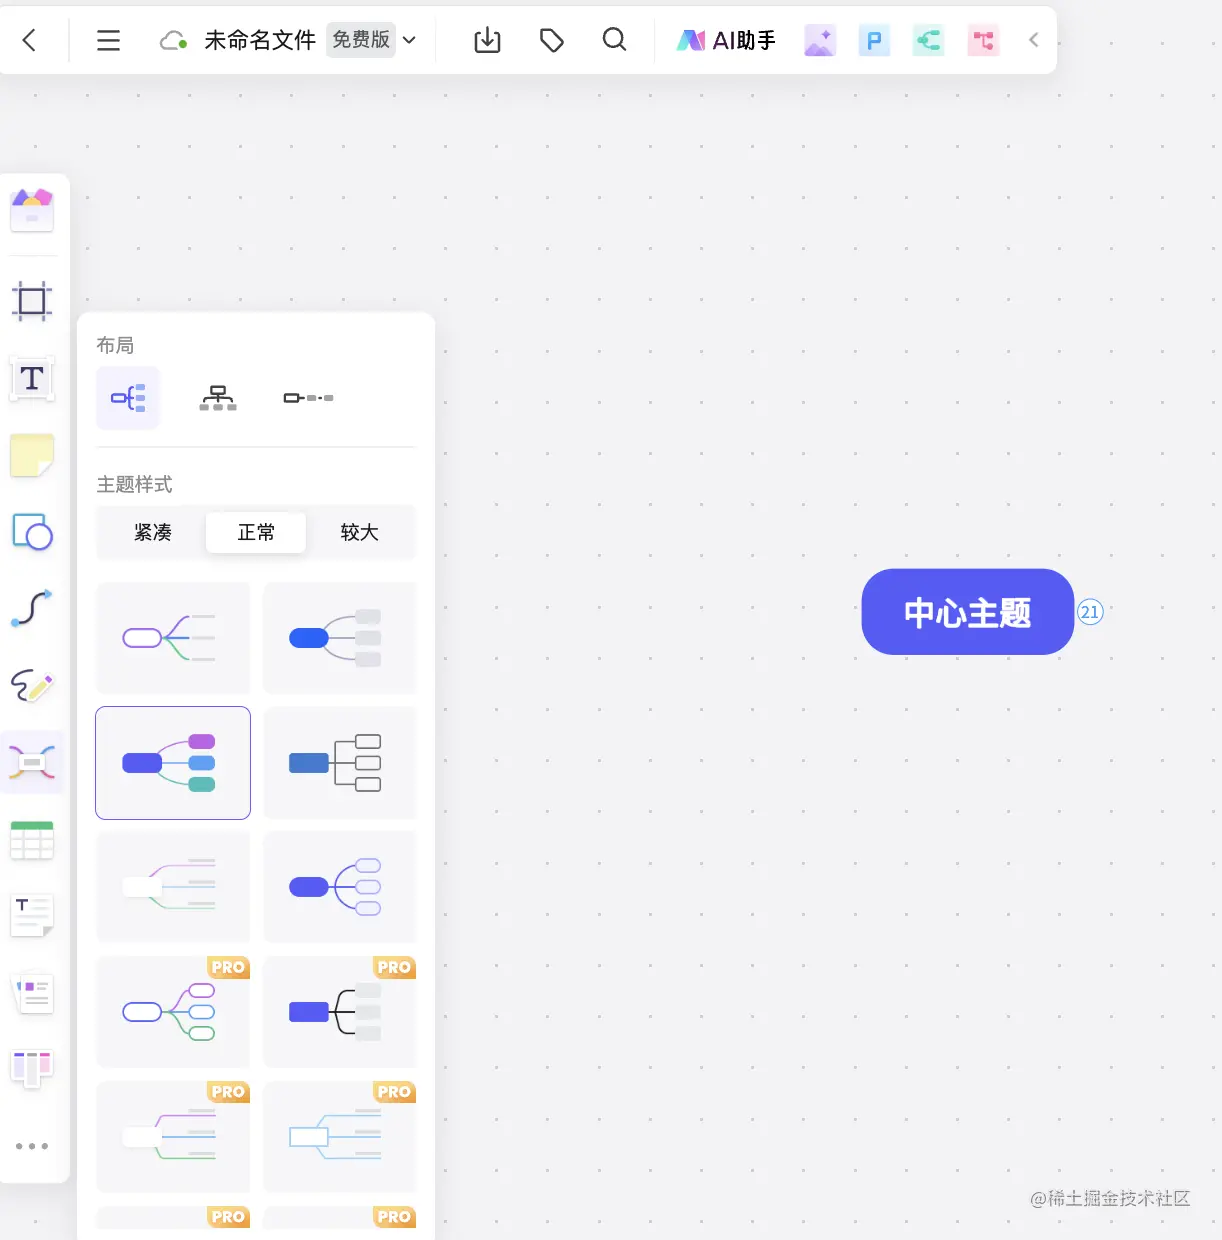Select the blue bracket outline boxes theme
This screenshot has width=1222, height=1240.
pos(340,763)
